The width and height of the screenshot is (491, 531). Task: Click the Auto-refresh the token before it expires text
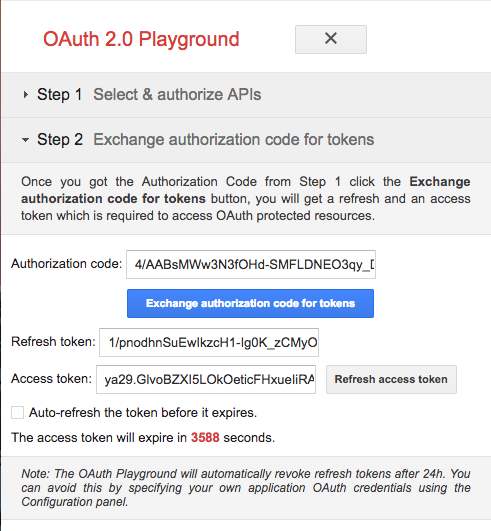point(143,413)
